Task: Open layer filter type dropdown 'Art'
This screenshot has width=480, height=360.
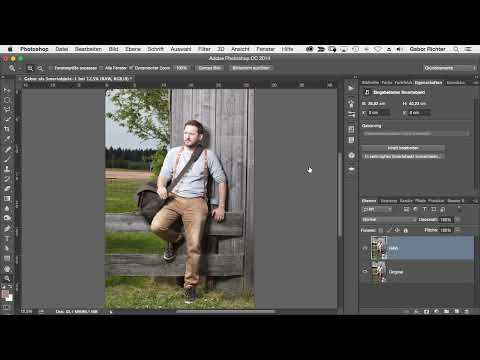Action: [377, 210]
